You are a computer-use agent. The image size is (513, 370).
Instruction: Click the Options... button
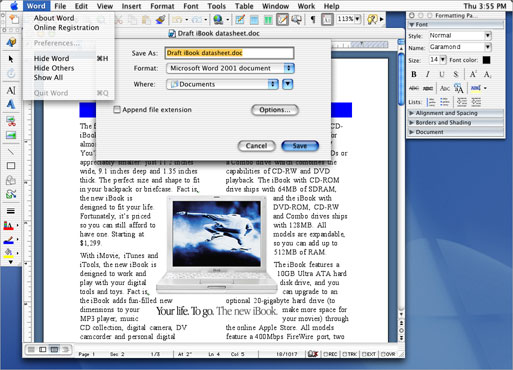(x=275, y=110)
